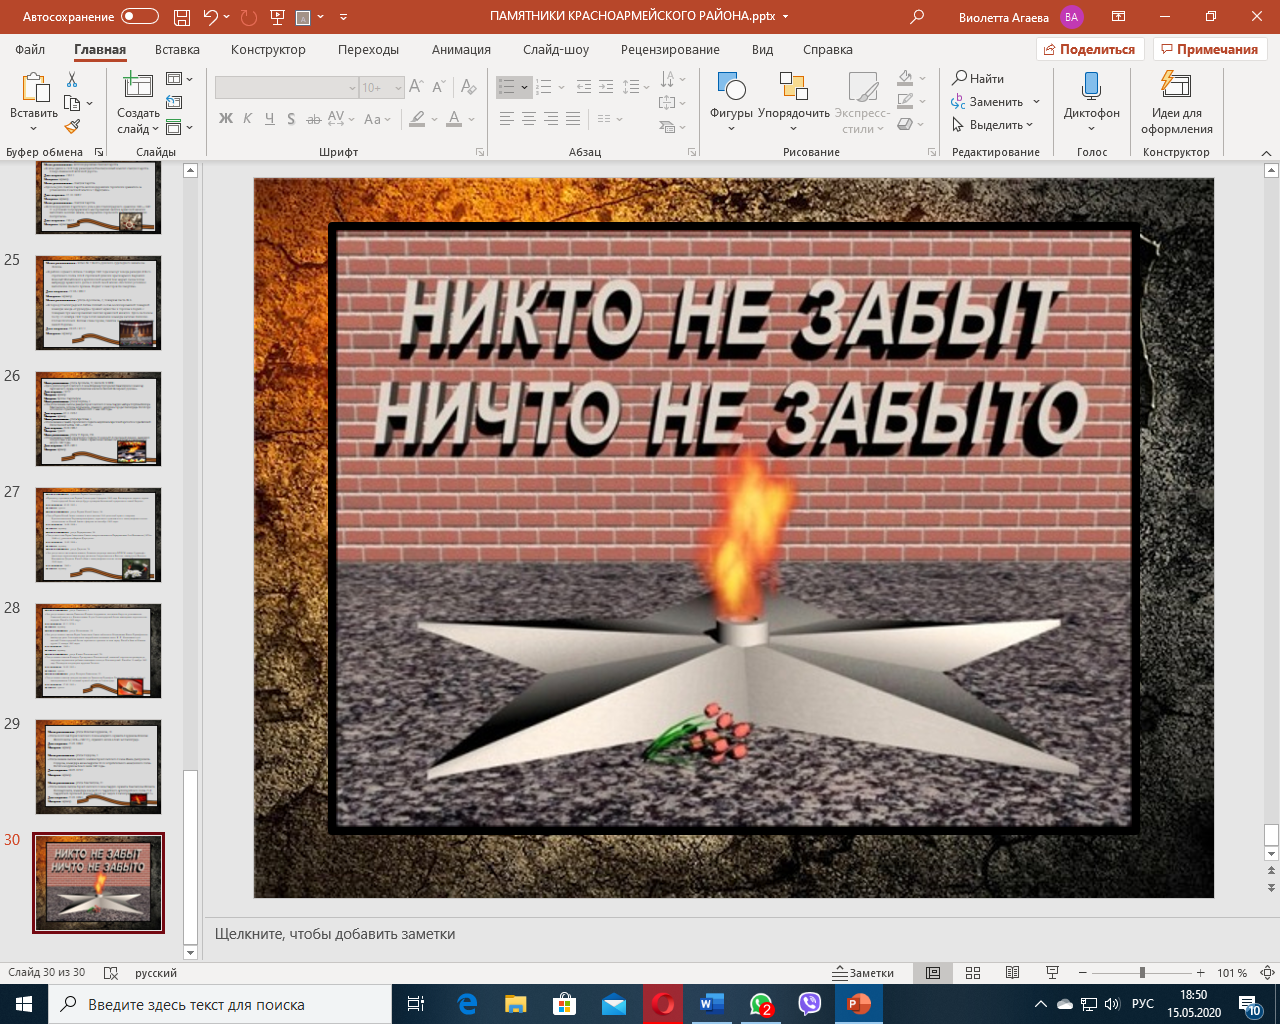
Task: Open Идеи для оформления design ideas
Action: (x=1176, y=101)
